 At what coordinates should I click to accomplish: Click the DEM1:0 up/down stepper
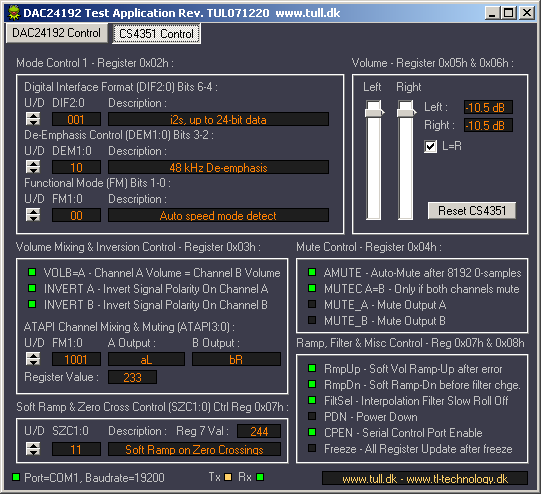[33, 167]
